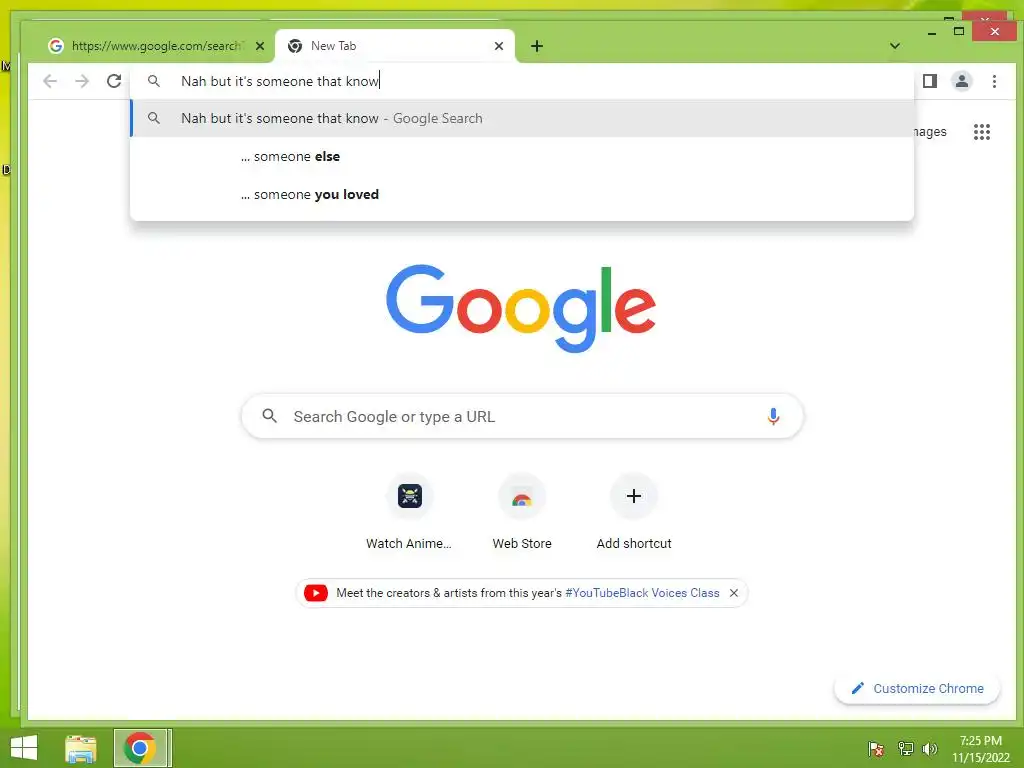Click the 'Search Google or type a URL' box
The width and height of the screenshot is (1024, 768).
pos(522,416)
